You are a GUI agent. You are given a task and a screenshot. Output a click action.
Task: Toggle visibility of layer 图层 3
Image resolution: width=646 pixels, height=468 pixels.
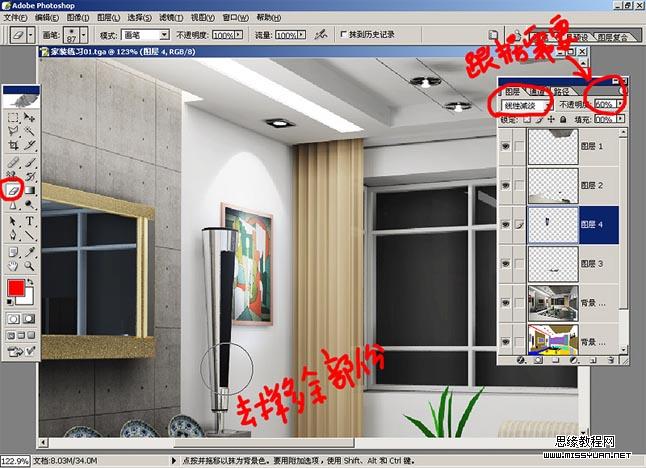pyautogui.click(x=505, y=262)
